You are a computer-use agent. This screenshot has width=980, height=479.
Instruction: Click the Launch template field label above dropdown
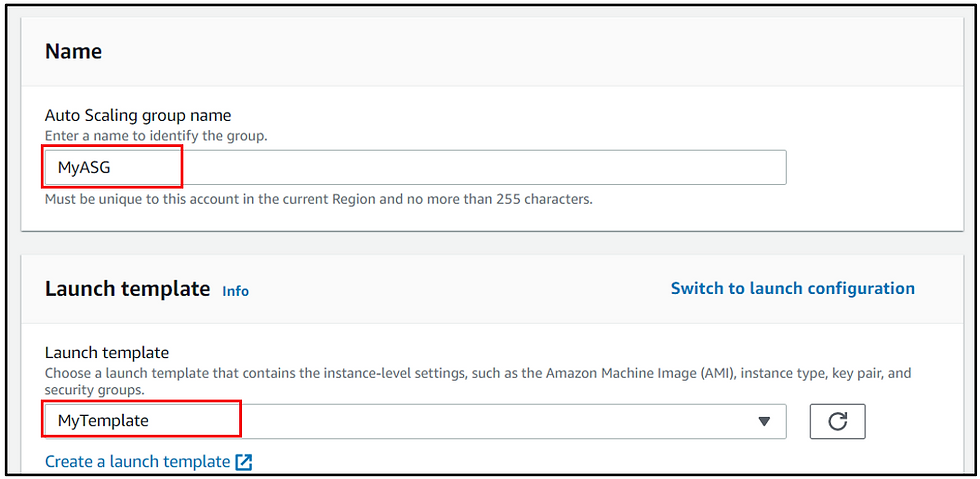pos(107,353)
